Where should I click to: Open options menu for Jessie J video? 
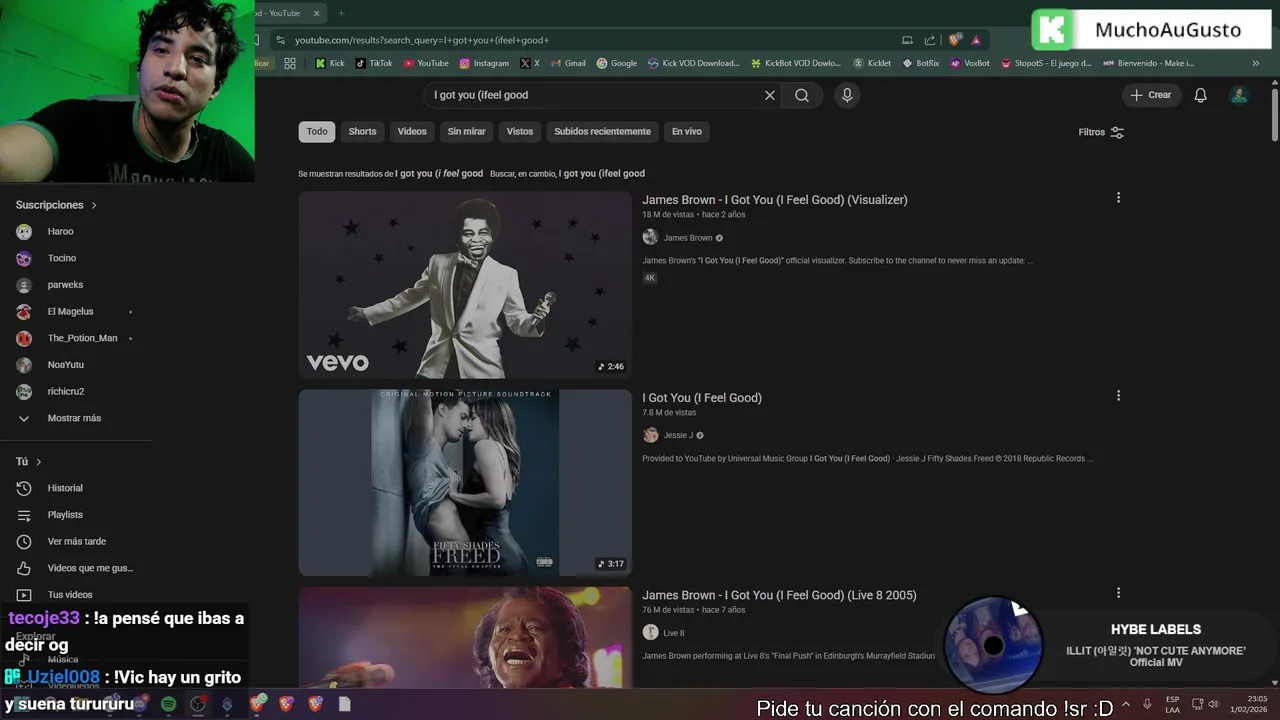point(1118,396)
